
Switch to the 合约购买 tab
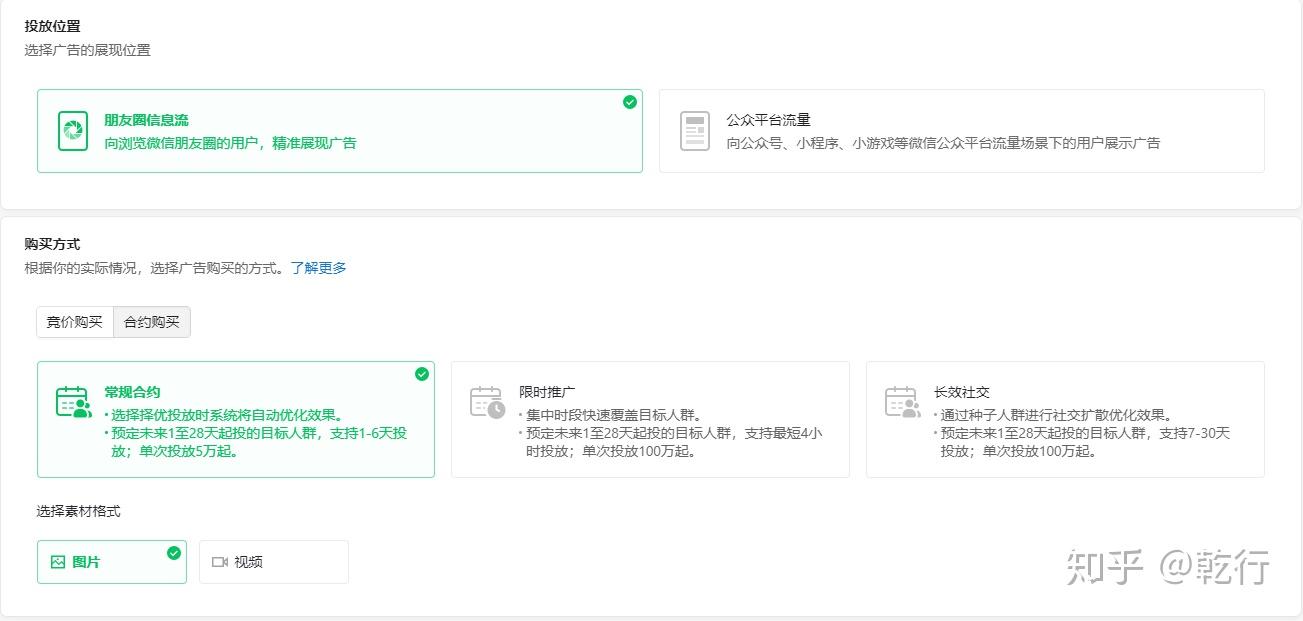point(152,322)
